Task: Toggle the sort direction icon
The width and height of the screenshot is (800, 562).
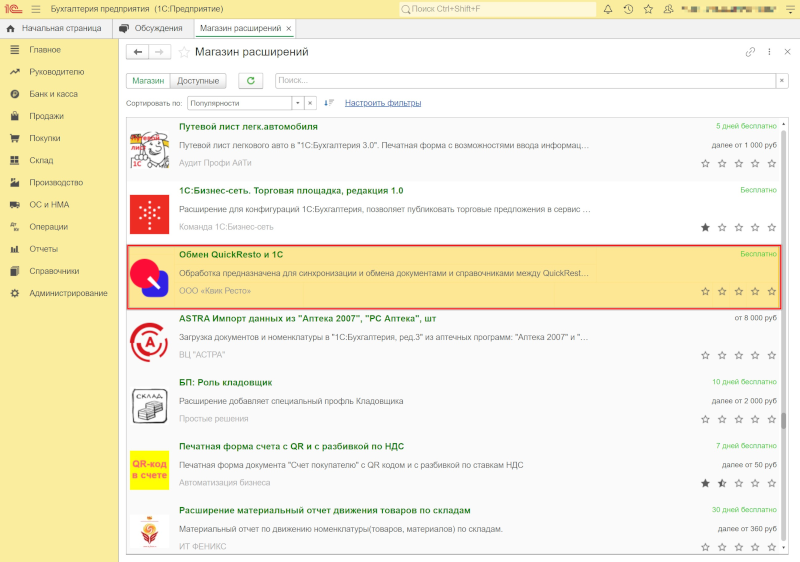Action: (x=329, y=103)
